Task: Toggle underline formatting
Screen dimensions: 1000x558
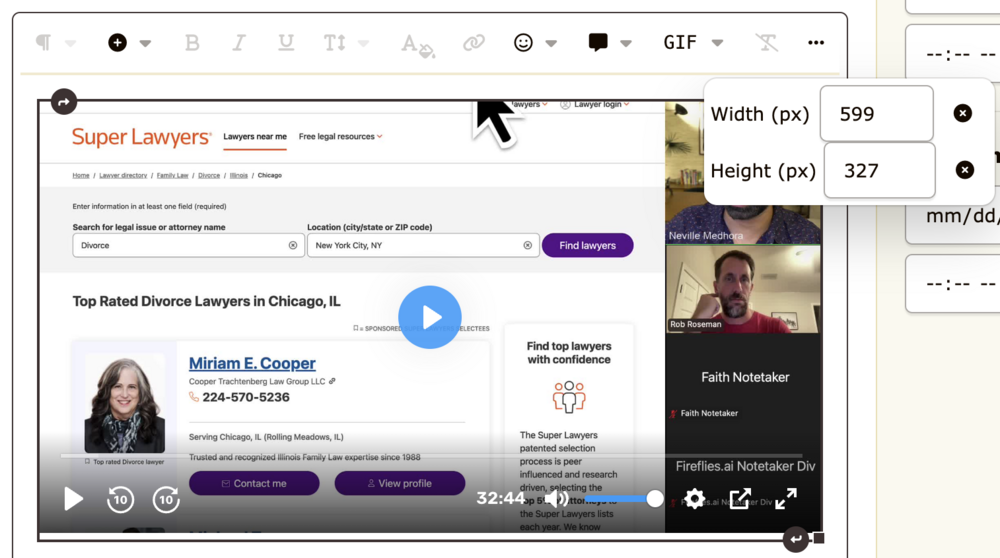Action: click(286, 43)
